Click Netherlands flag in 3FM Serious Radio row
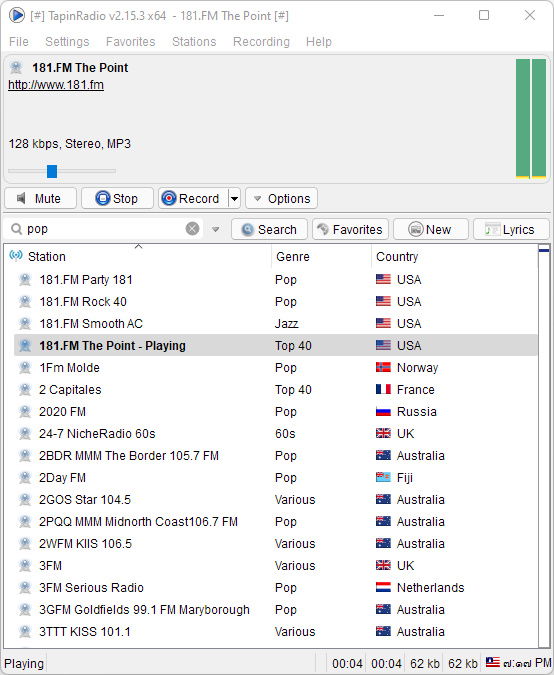Screen dimensions: 554x675 click(383, 588)
